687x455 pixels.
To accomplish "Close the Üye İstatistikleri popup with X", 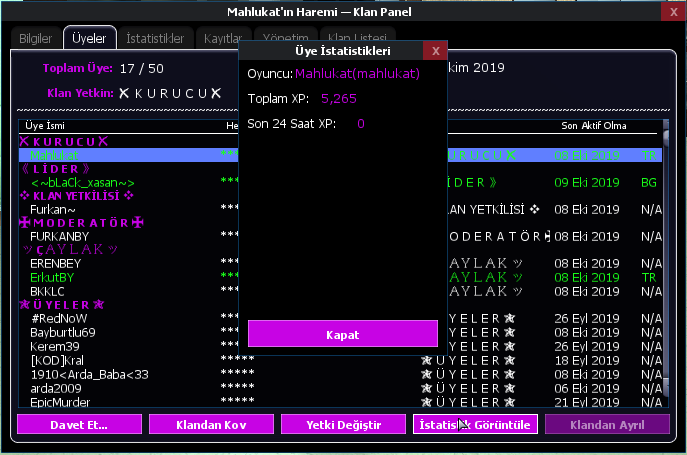I will point(436,51).
